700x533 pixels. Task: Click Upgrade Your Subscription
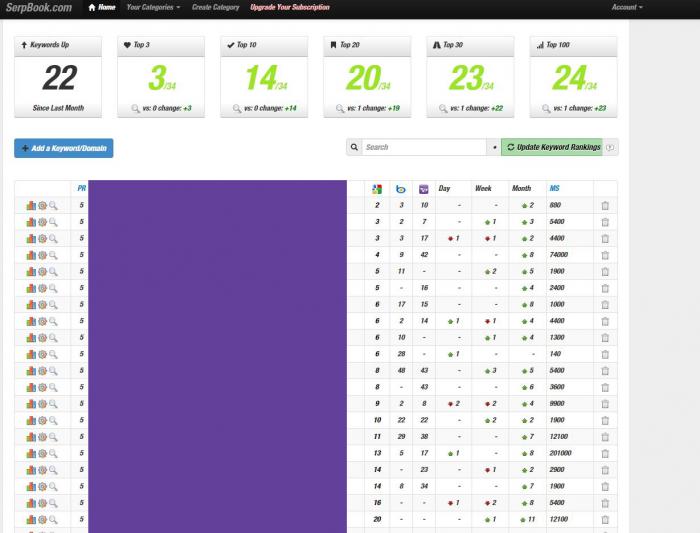click(290, 7)
